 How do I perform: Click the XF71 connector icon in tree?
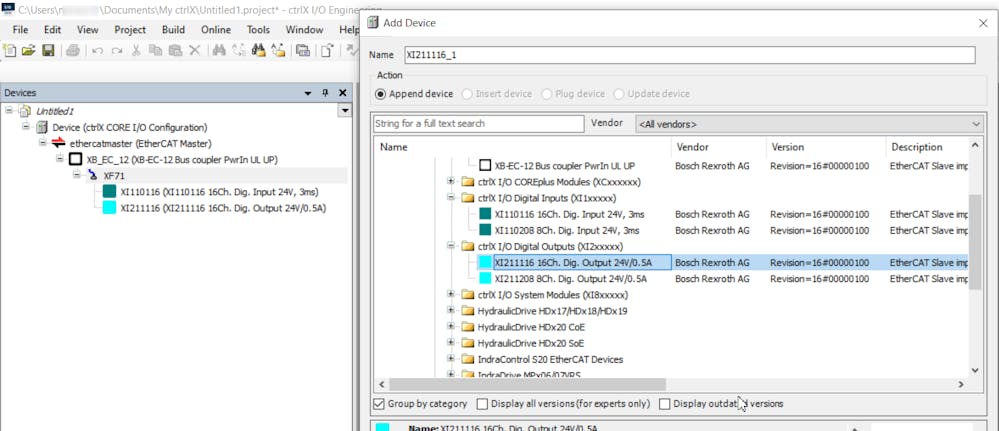93,176
